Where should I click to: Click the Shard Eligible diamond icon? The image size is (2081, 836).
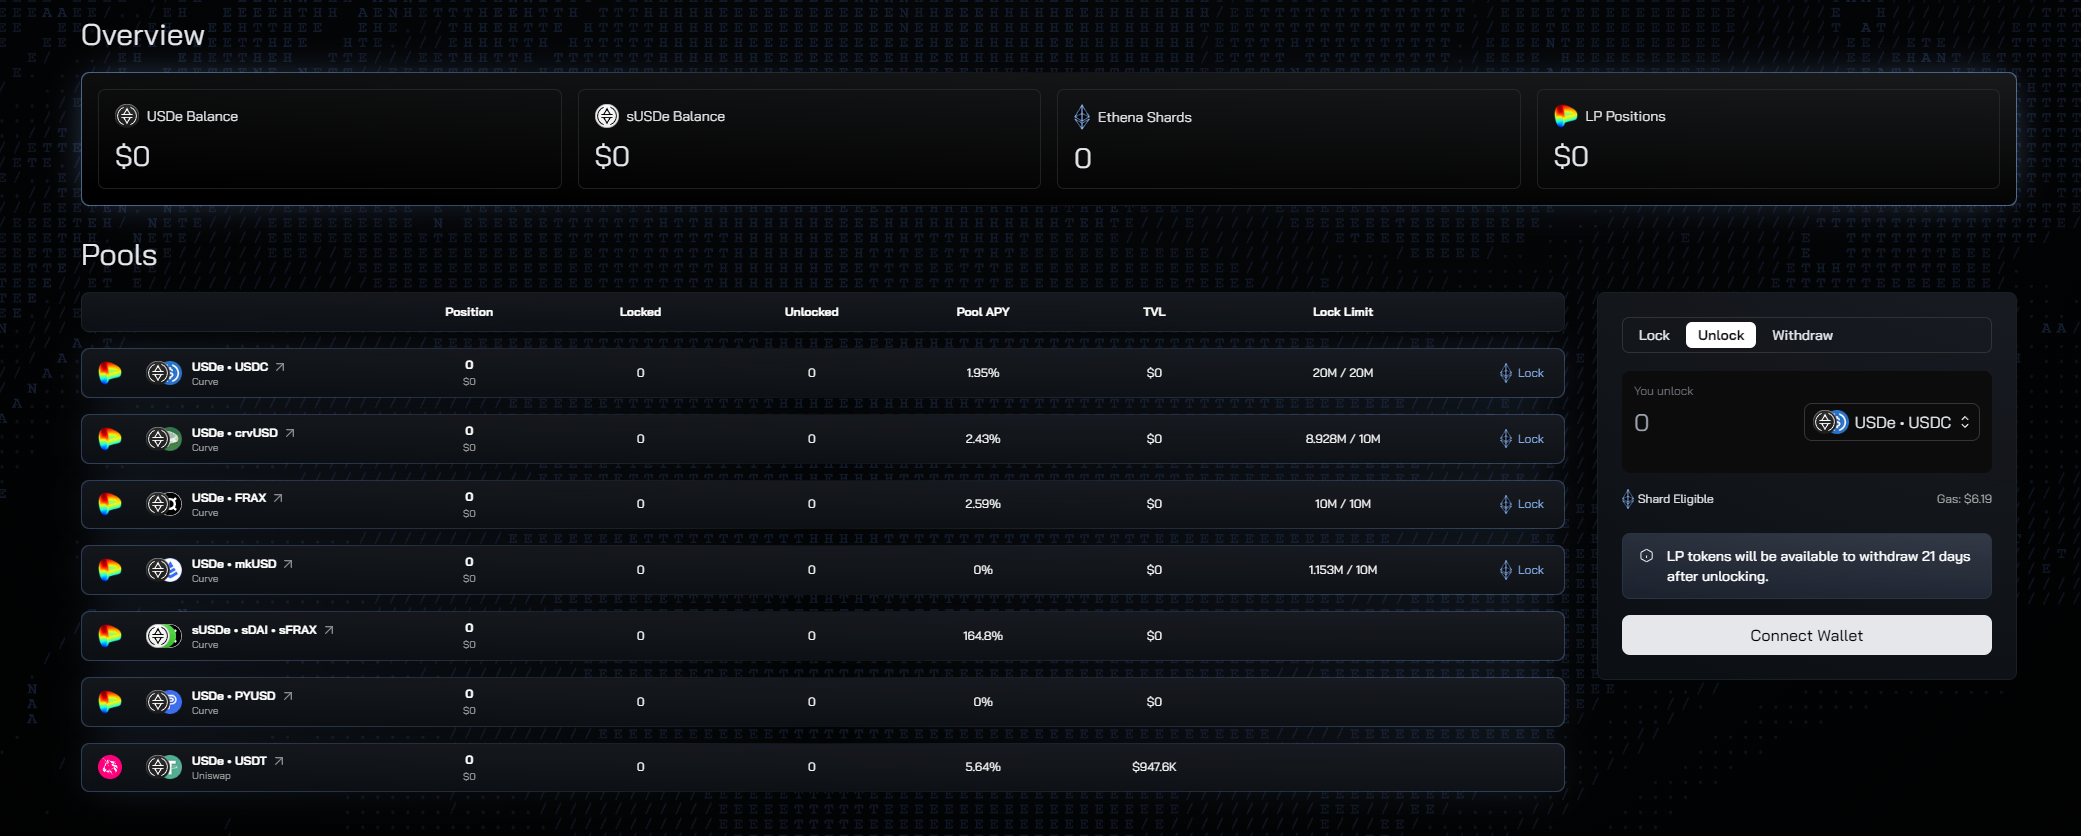(x=1628, y=499)
